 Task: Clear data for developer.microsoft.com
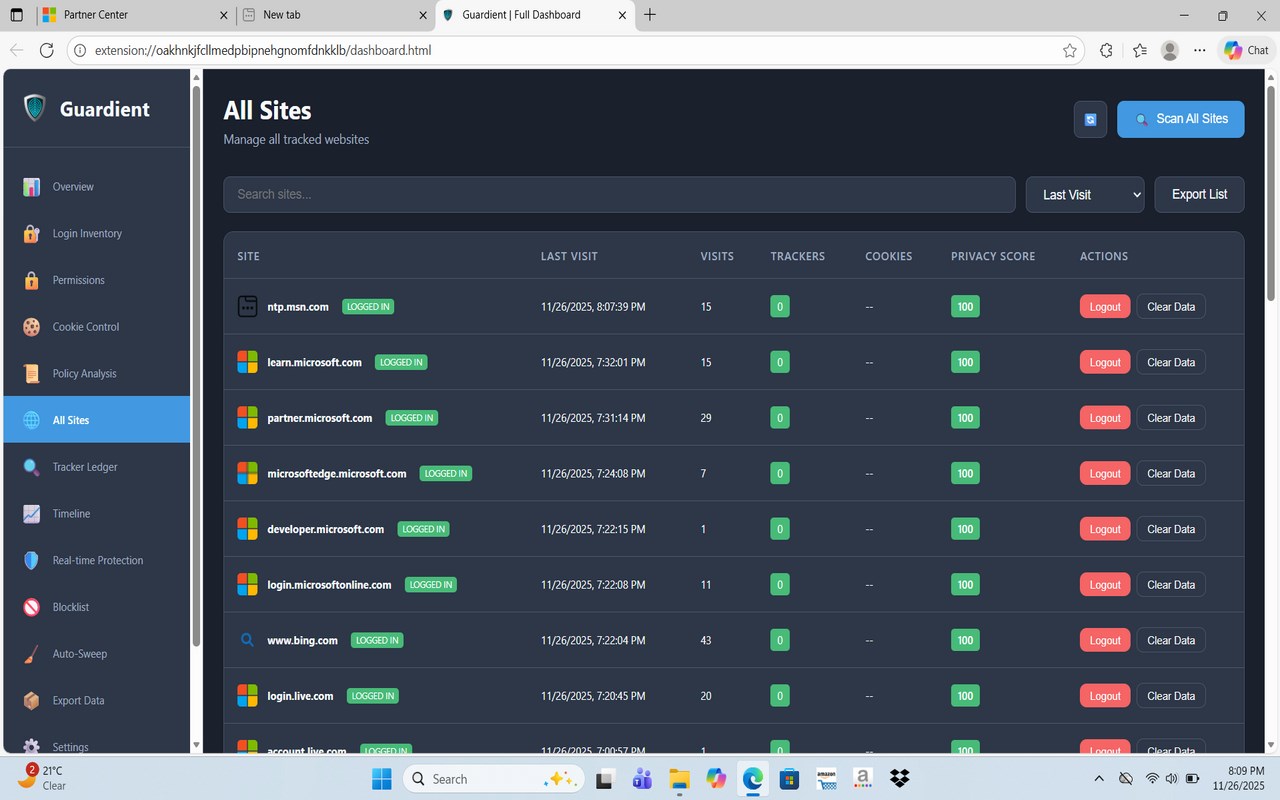(x=1171, y=529)
